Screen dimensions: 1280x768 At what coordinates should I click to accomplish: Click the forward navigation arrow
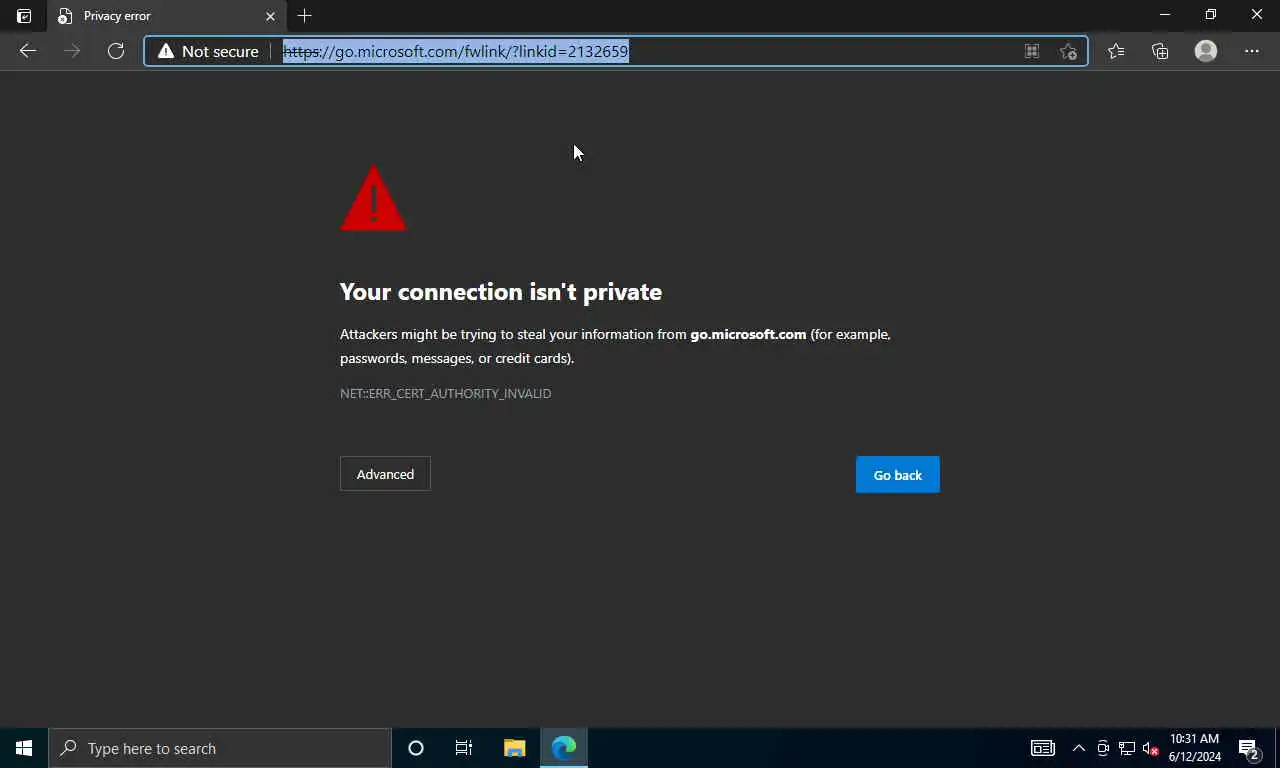[x=72, y=51]
